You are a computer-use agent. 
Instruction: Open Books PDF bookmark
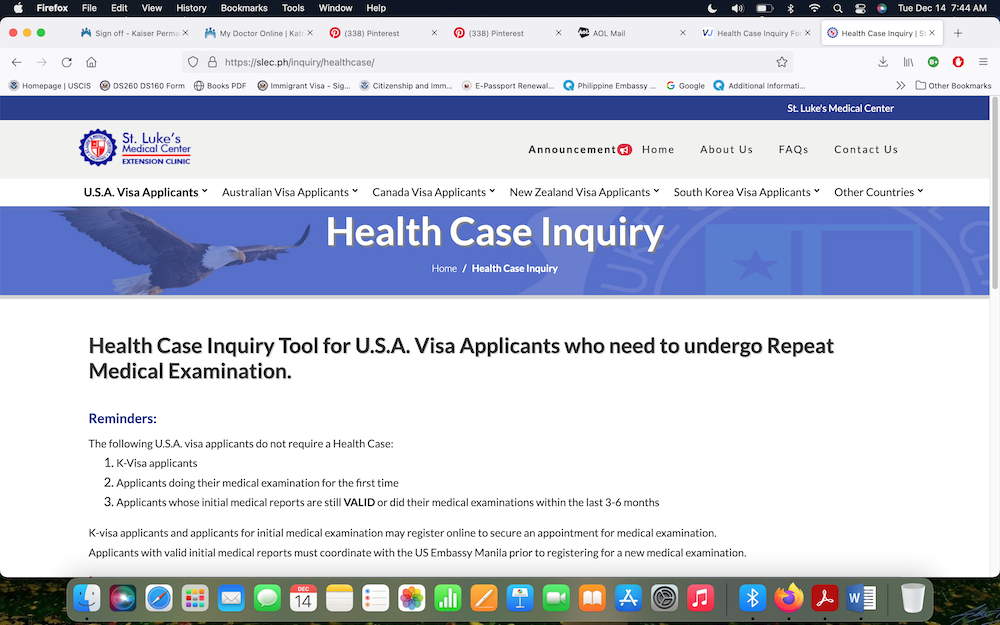point(220,85)
